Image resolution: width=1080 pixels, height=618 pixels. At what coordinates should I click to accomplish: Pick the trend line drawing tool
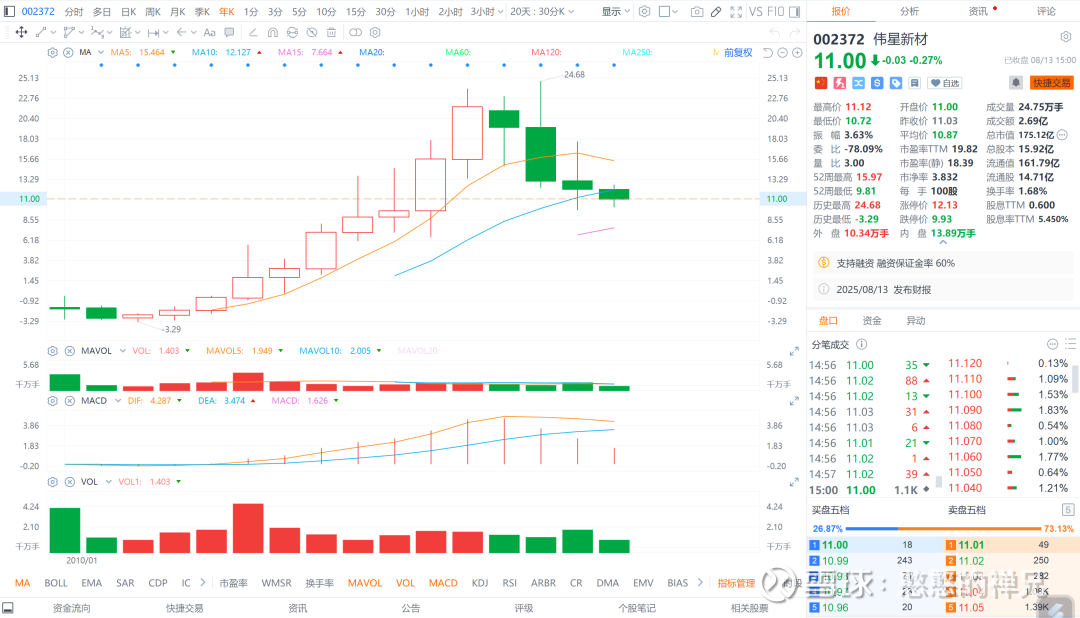click(x=41, y=32)
